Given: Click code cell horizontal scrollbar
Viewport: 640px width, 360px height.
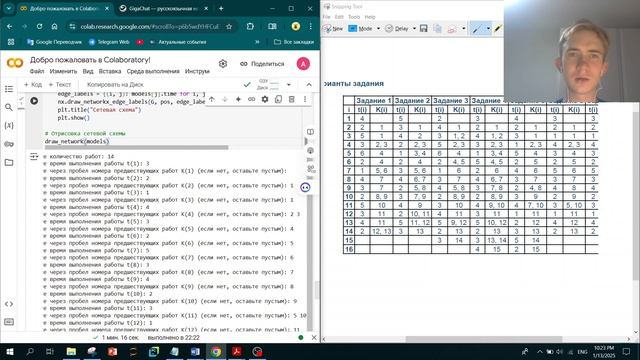Looking at the screenshot, I should (136, 147).
